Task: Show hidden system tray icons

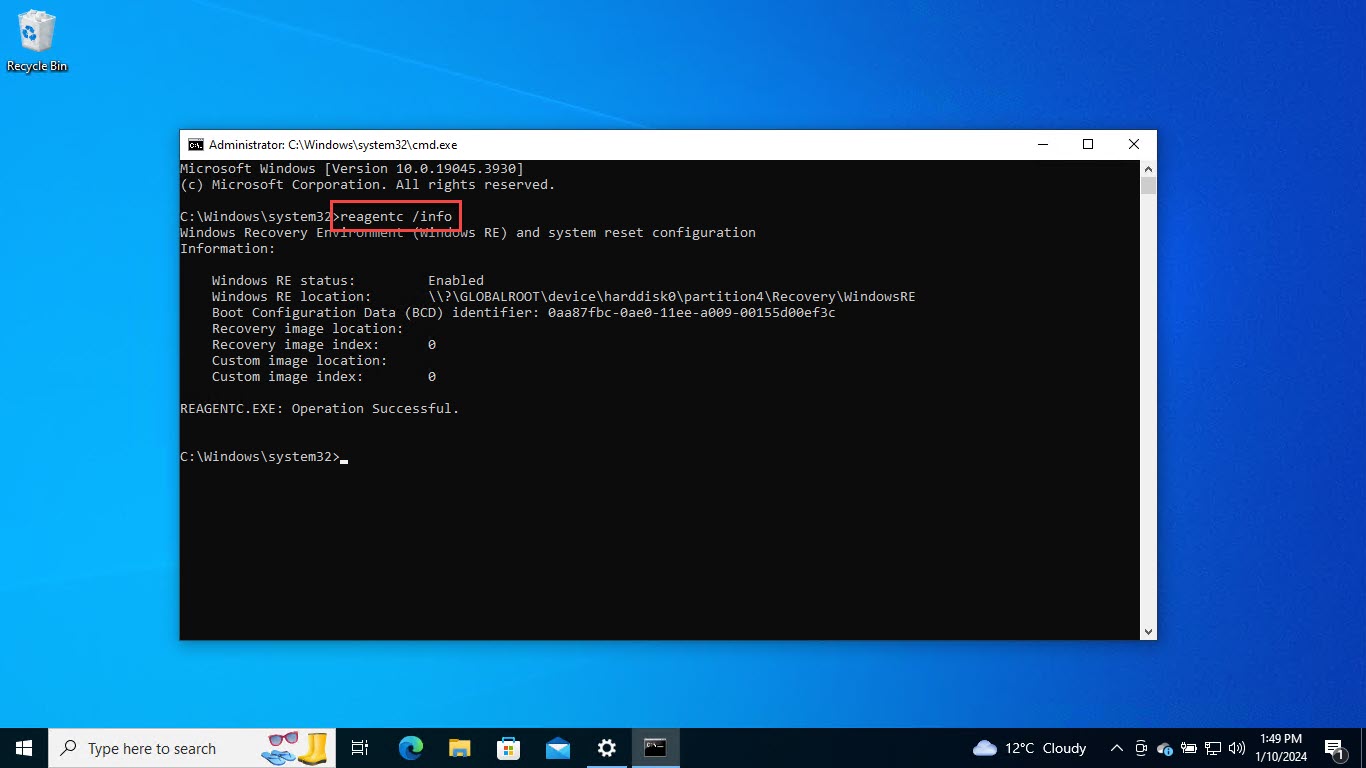Action: click(x=1117, y=748)
